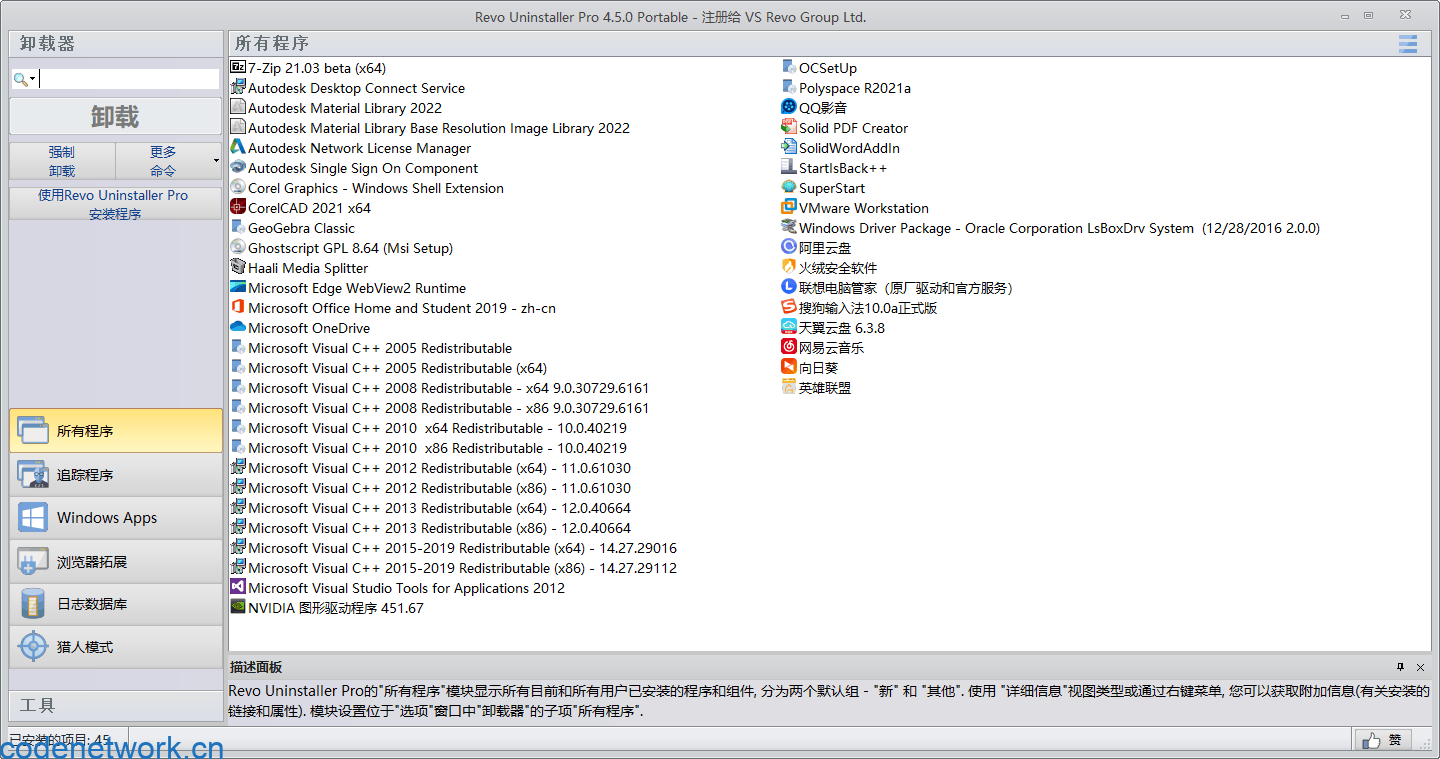Image resolution: width=1440 pixels, height=759 pixels.
Task: Open the view options icon at top right
Action: 1408,44
